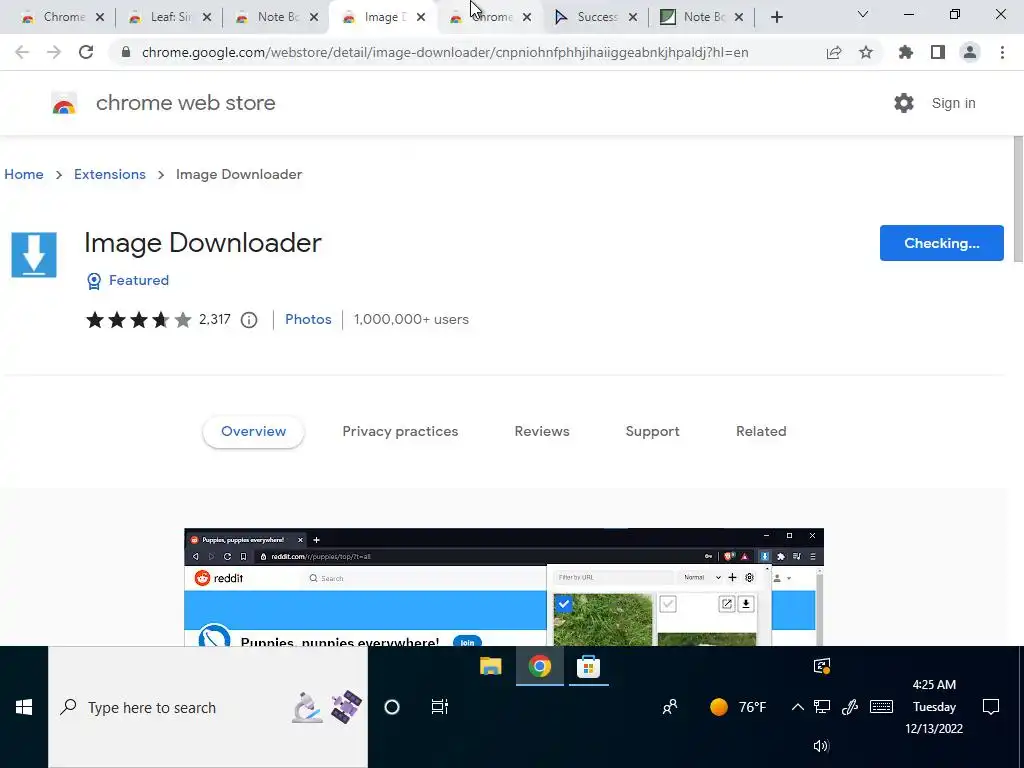Open the touch keyboard tray icon

(882, 707)
